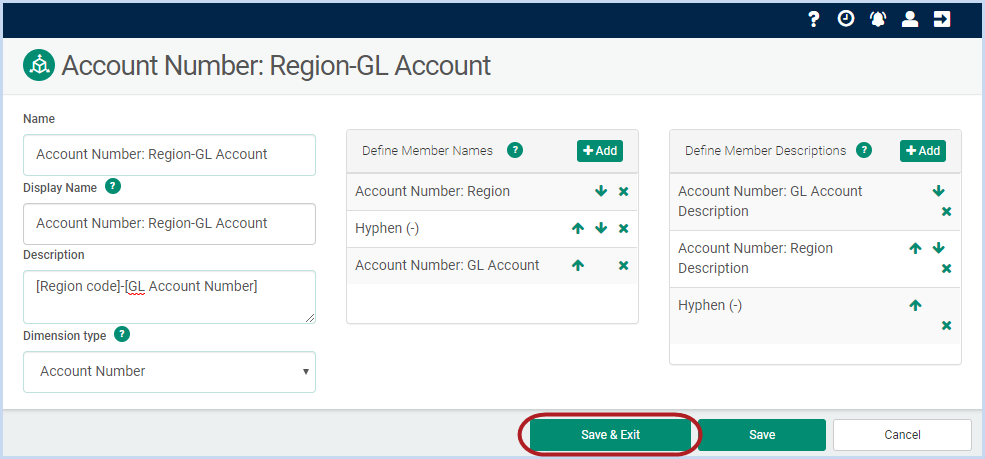985x459 pixels.
Task: Open the user profile icon
Action: pyautogui.click(x=910, y=19)
